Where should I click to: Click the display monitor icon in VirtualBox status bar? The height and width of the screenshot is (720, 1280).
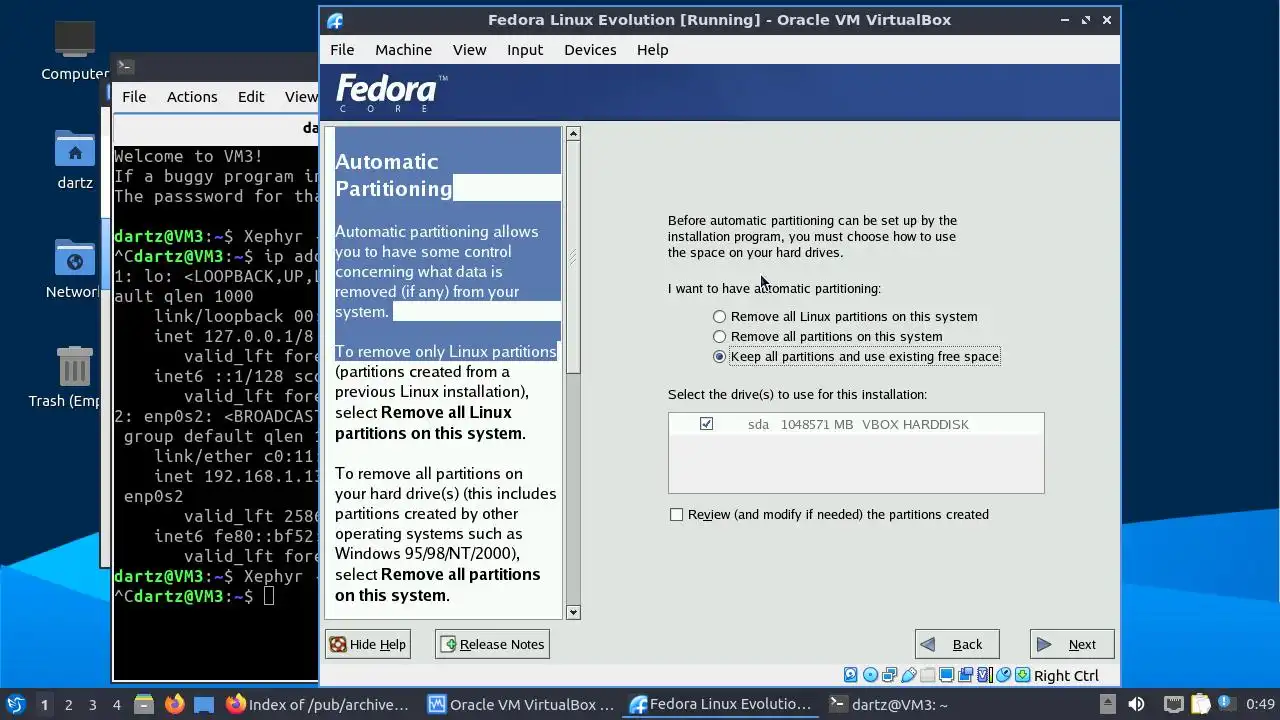click(x=946, y=675)
